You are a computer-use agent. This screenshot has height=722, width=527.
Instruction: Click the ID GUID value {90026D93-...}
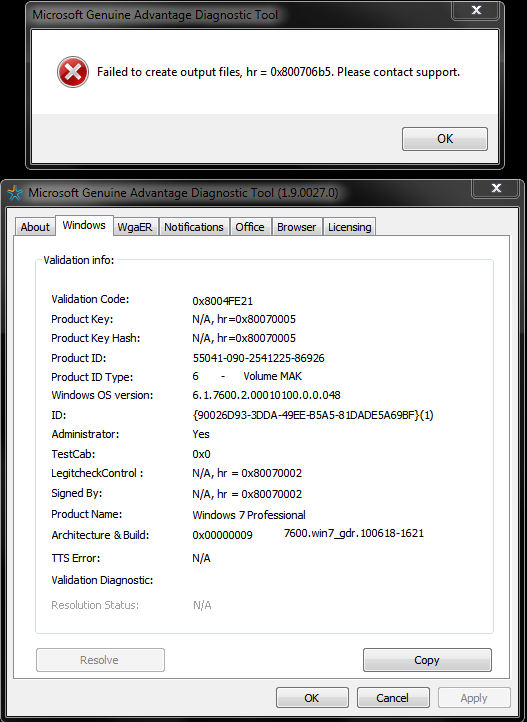[313, 415]
